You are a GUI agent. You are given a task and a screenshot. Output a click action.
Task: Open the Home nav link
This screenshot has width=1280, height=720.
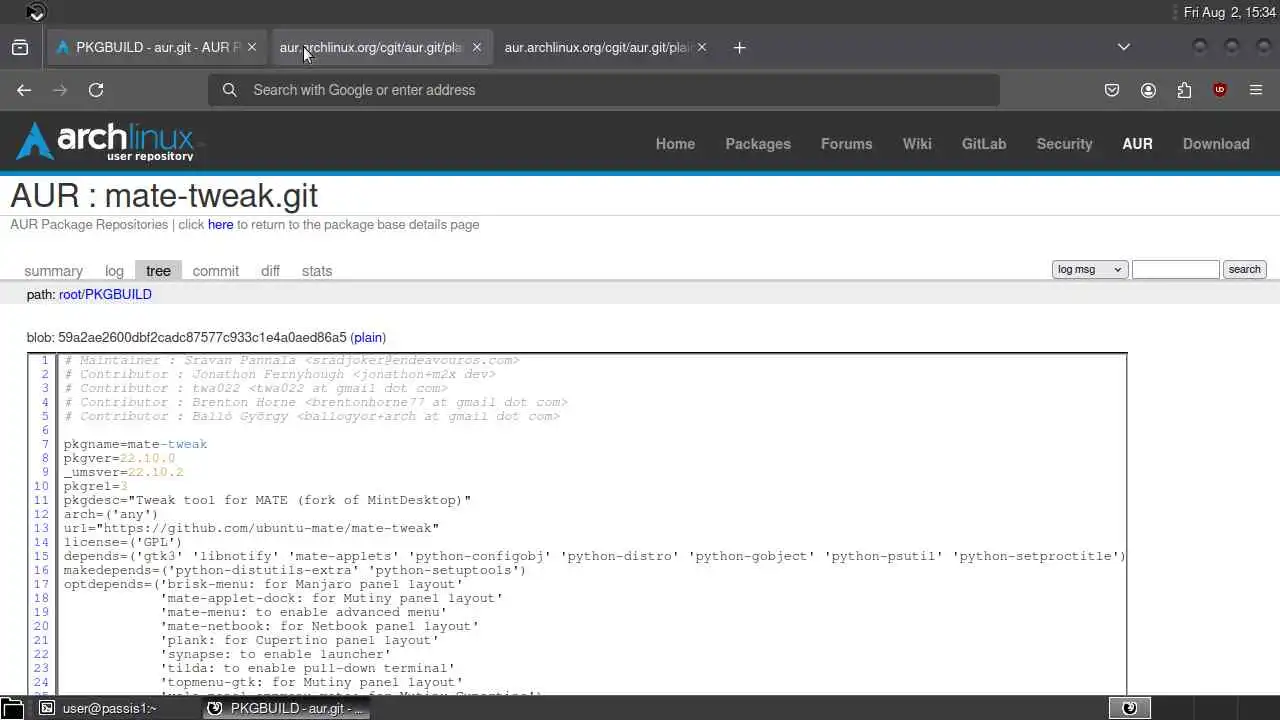(675, 144)
